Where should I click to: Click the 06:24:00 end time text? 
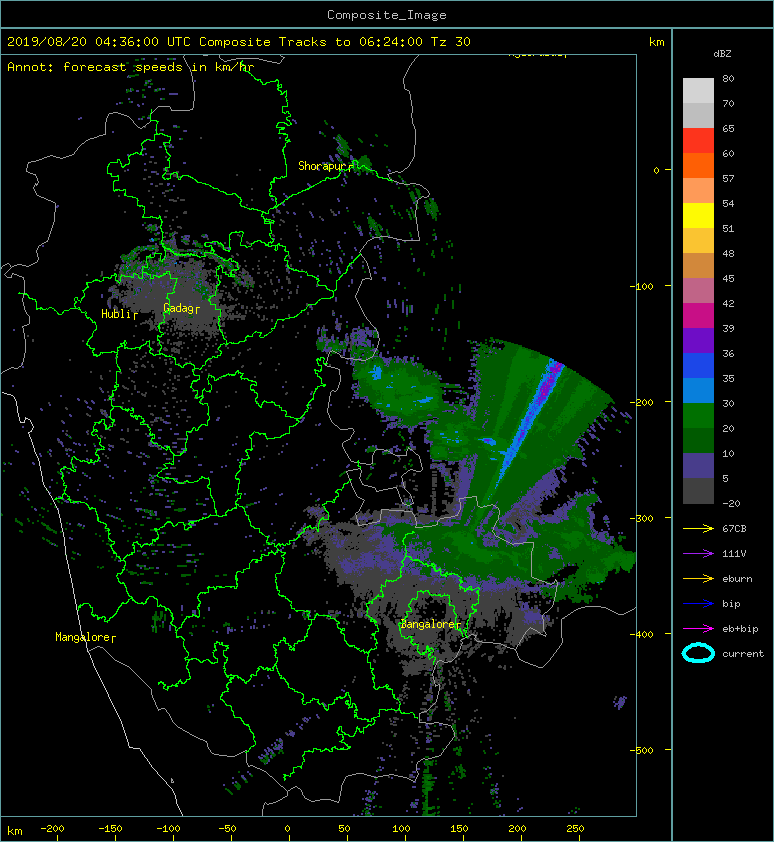click(391, 42)
